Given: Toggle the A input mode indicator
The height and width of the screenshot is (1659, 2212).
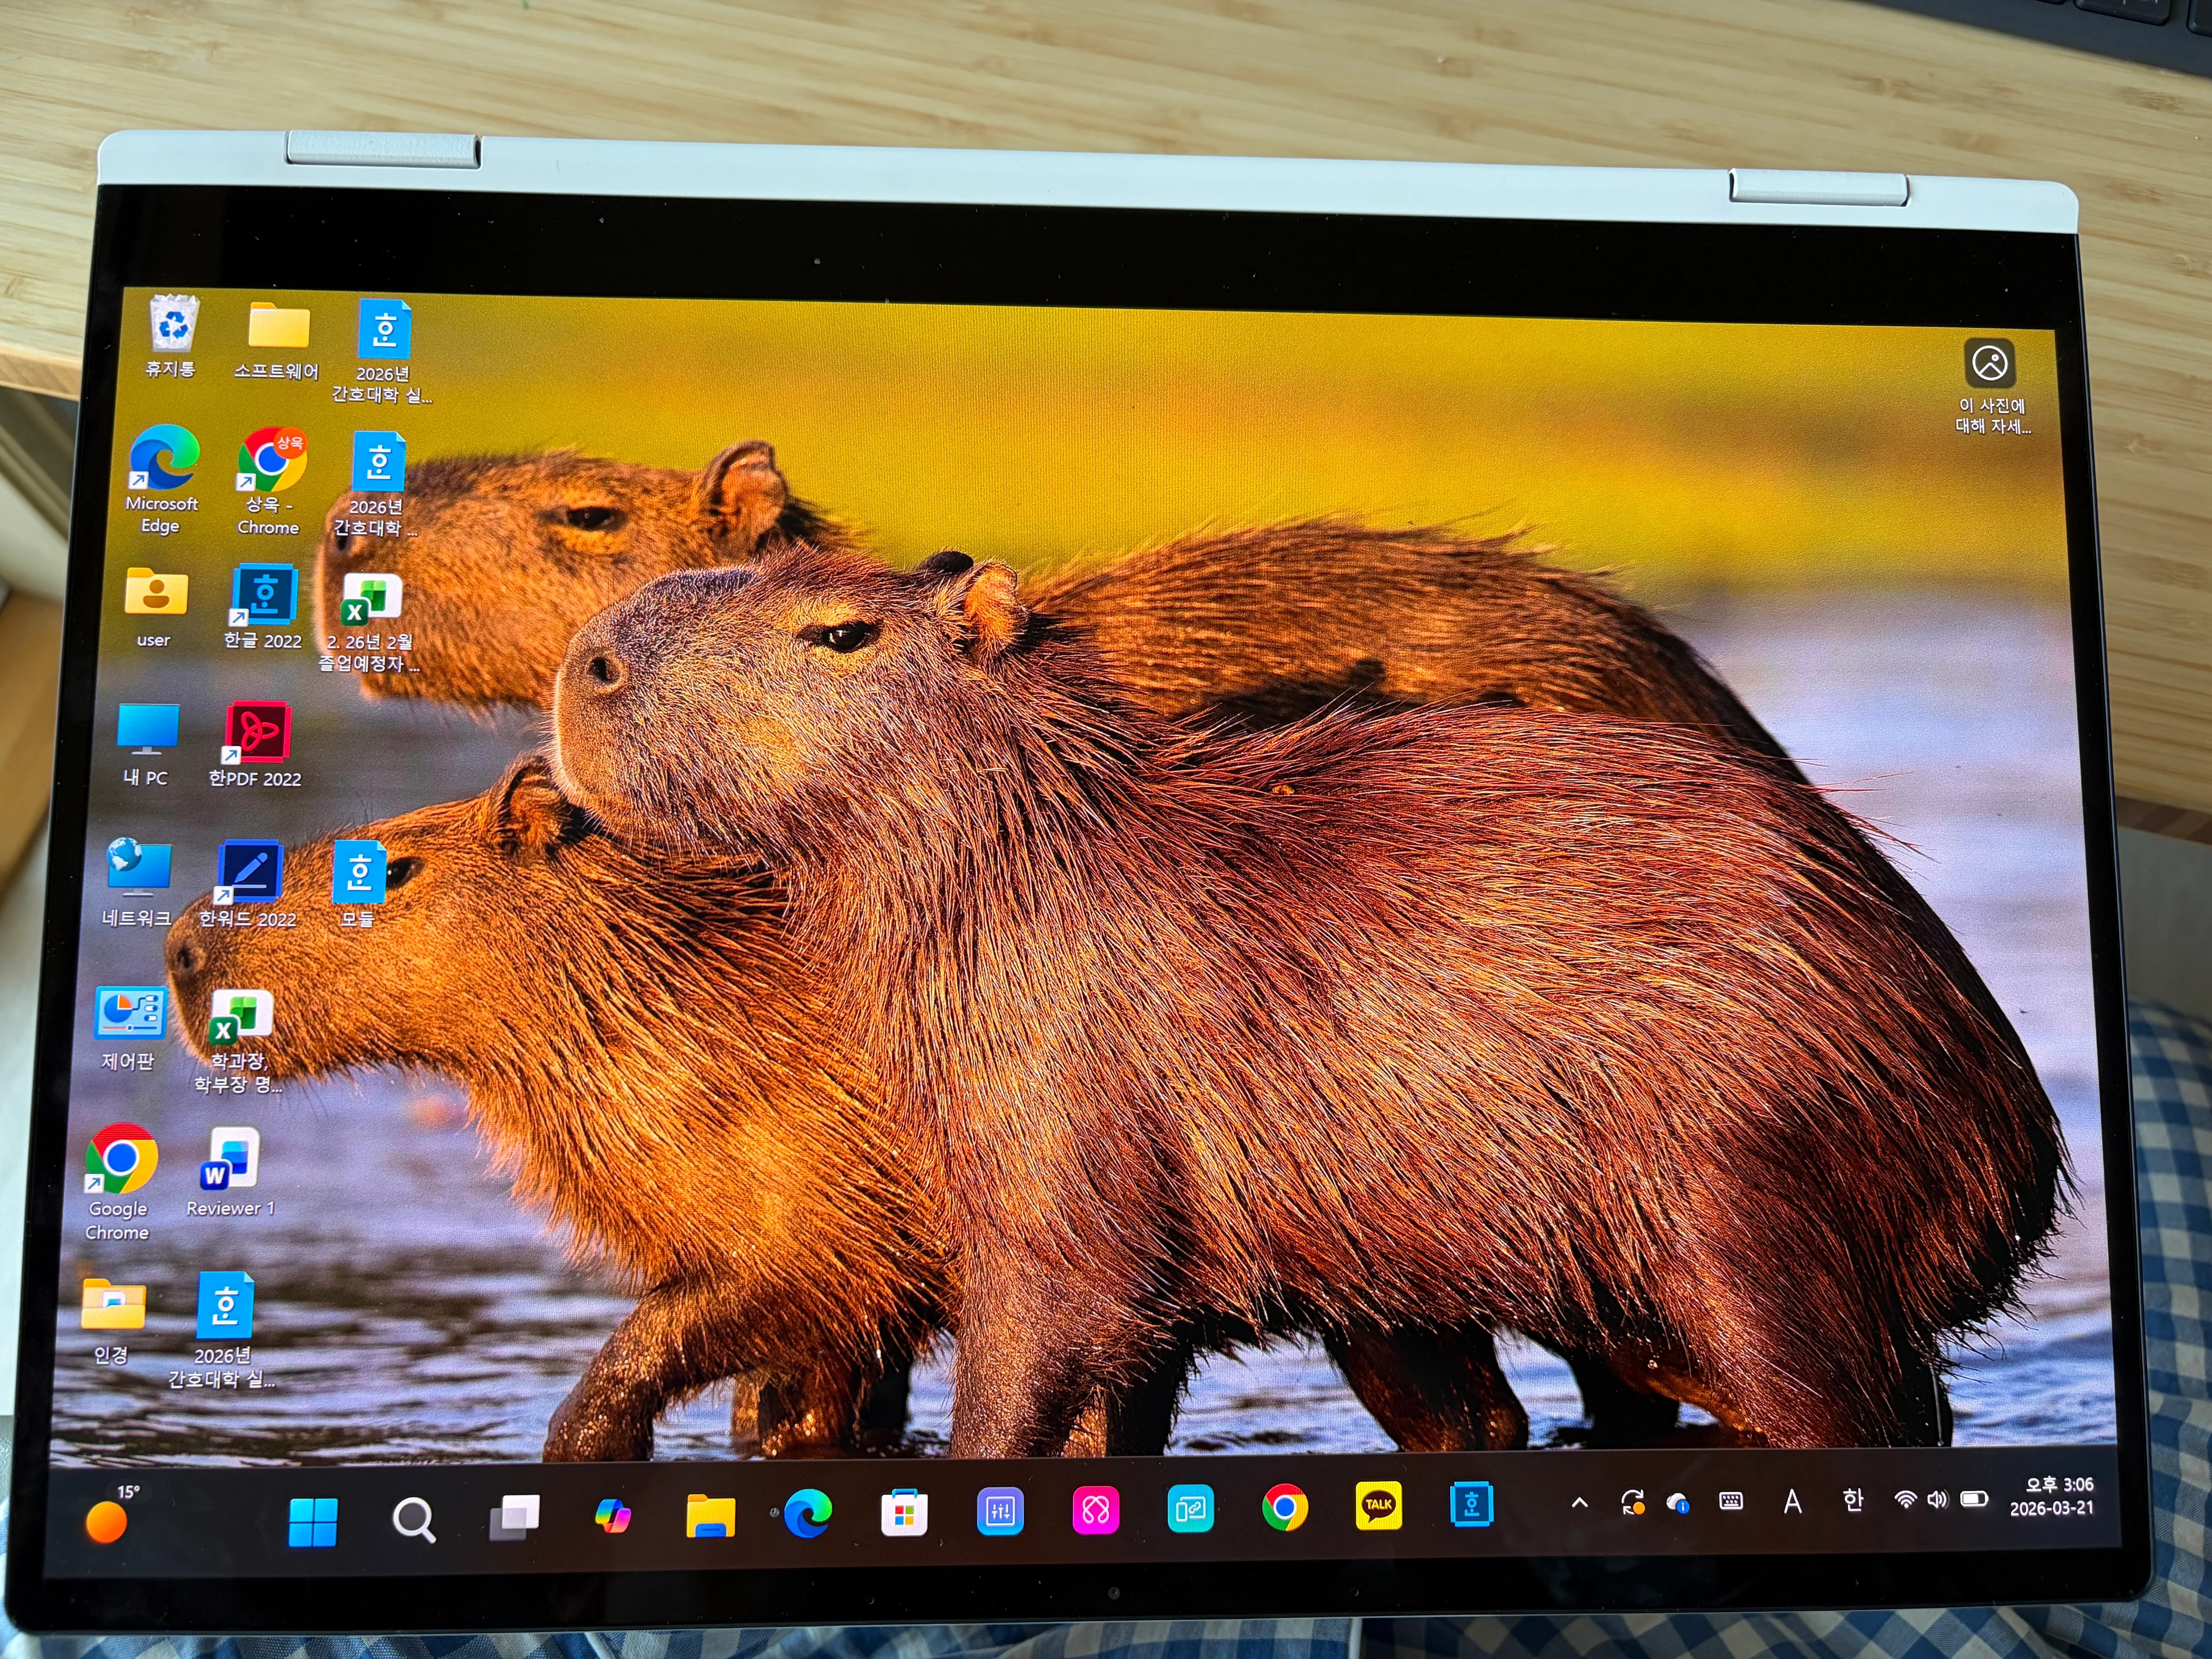Looking at the screenshot, I should click(x=1792, y=1501).
